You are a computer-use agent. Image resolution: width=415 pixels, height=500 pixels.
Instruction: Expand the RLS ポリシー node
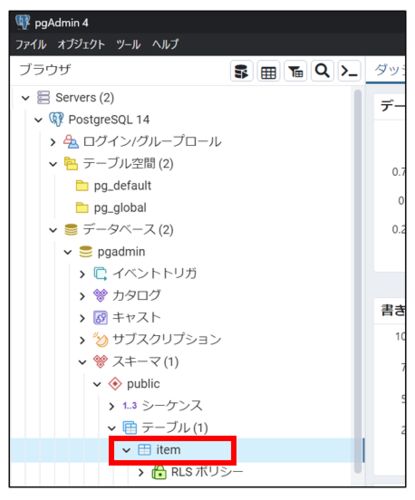[x=141, y=472]
